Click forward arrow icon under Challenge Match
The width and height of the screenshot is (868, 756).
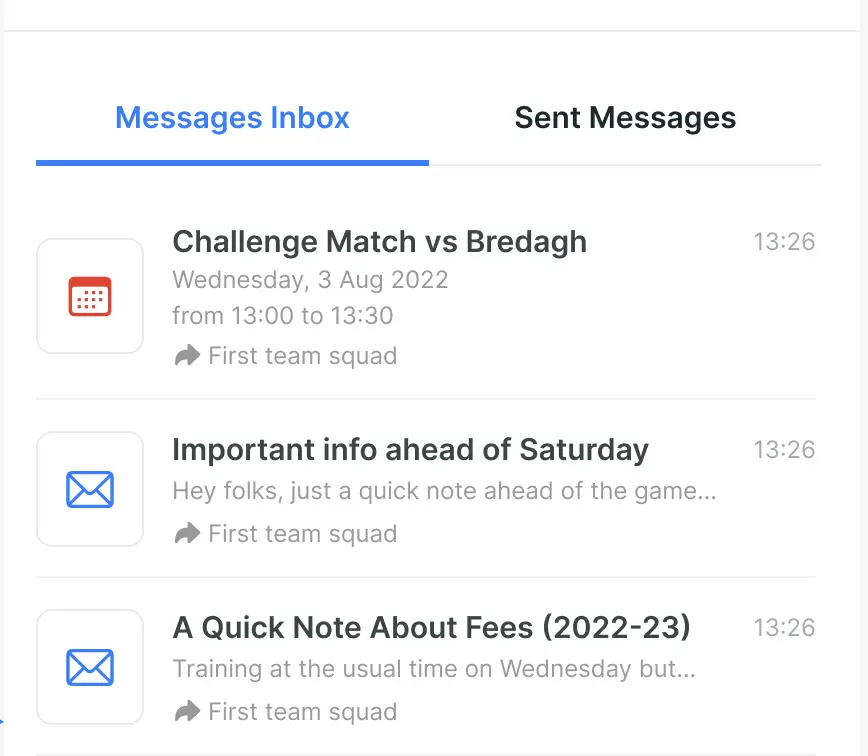click(187, 356)
